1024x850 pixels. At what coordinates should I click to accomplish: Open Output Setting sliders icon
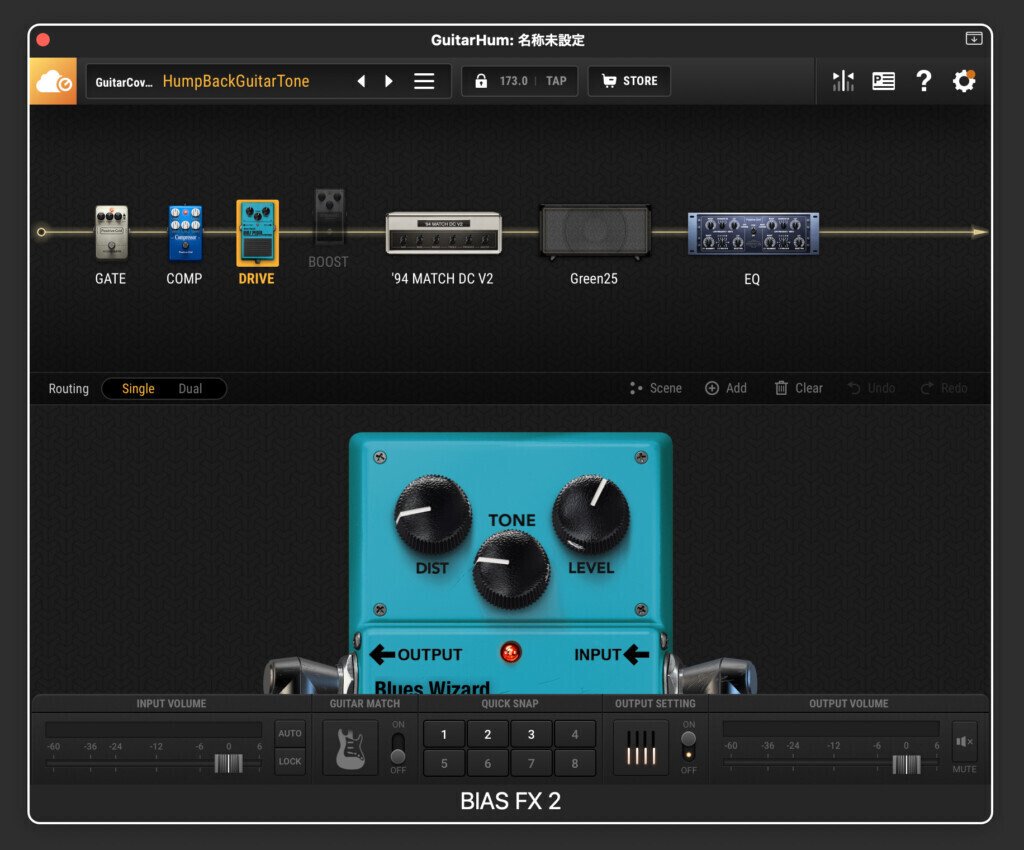click(x=641, y=748)
